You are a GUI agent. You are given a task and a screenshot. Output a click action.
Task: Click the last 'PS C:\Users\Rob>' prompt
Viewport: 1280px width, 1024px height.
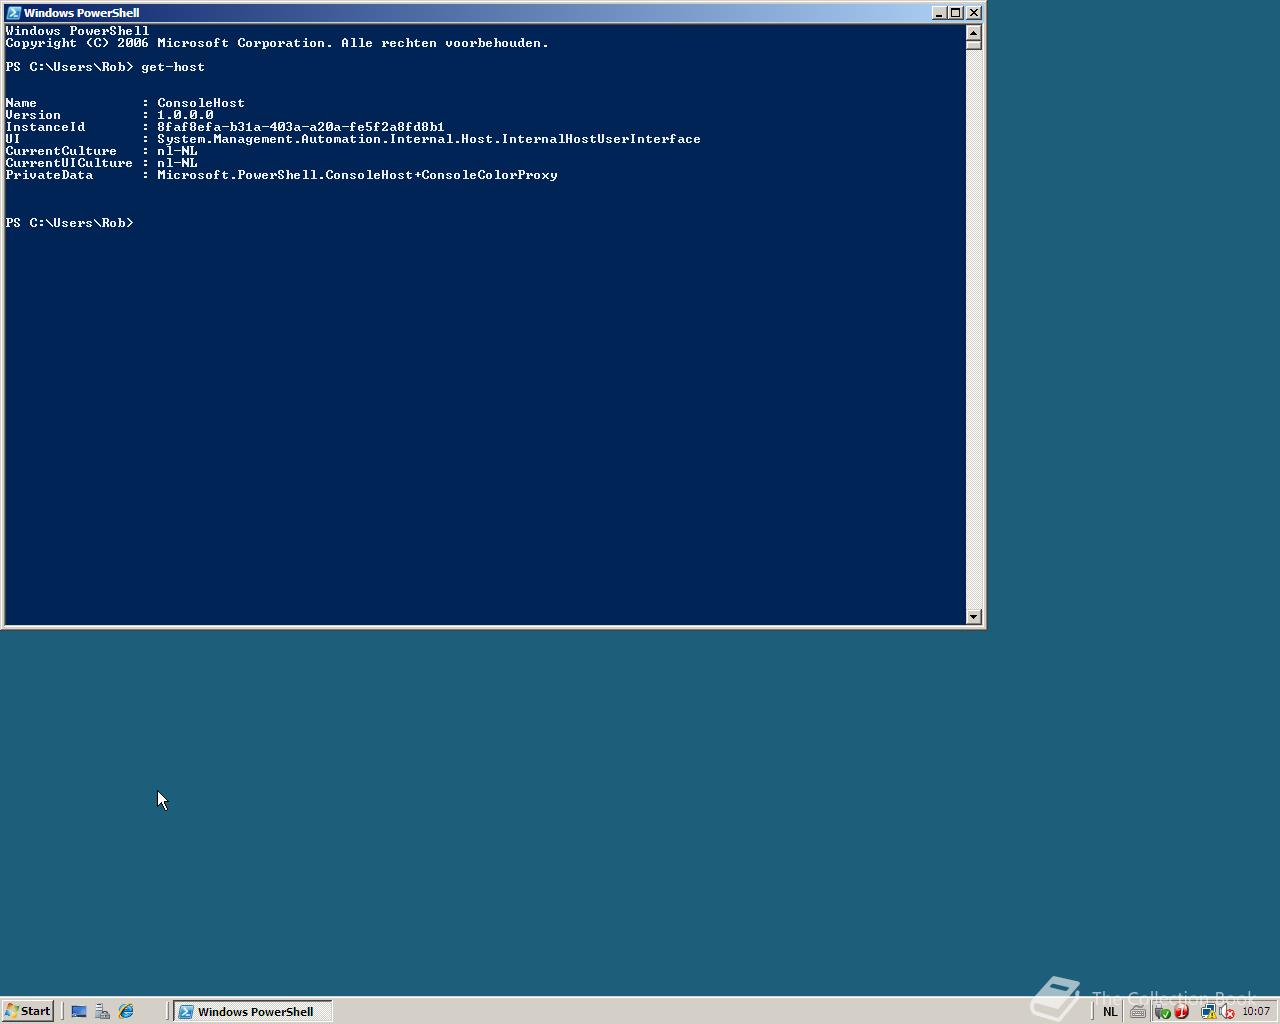69,223
